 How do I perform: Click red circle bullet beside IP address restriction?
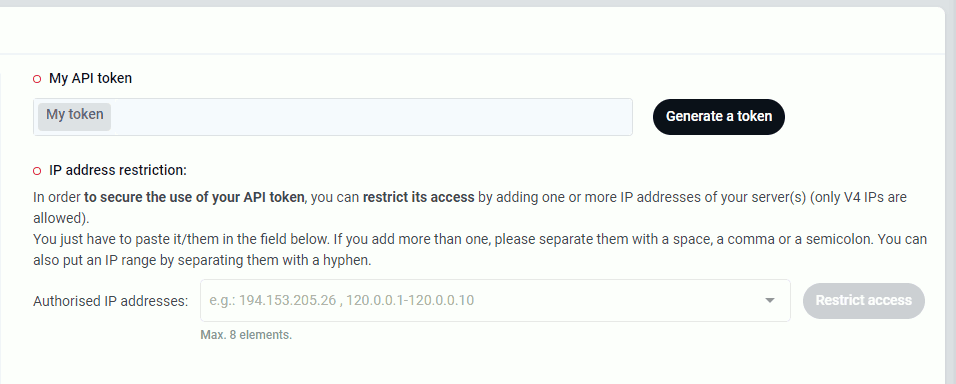(37, 171)
